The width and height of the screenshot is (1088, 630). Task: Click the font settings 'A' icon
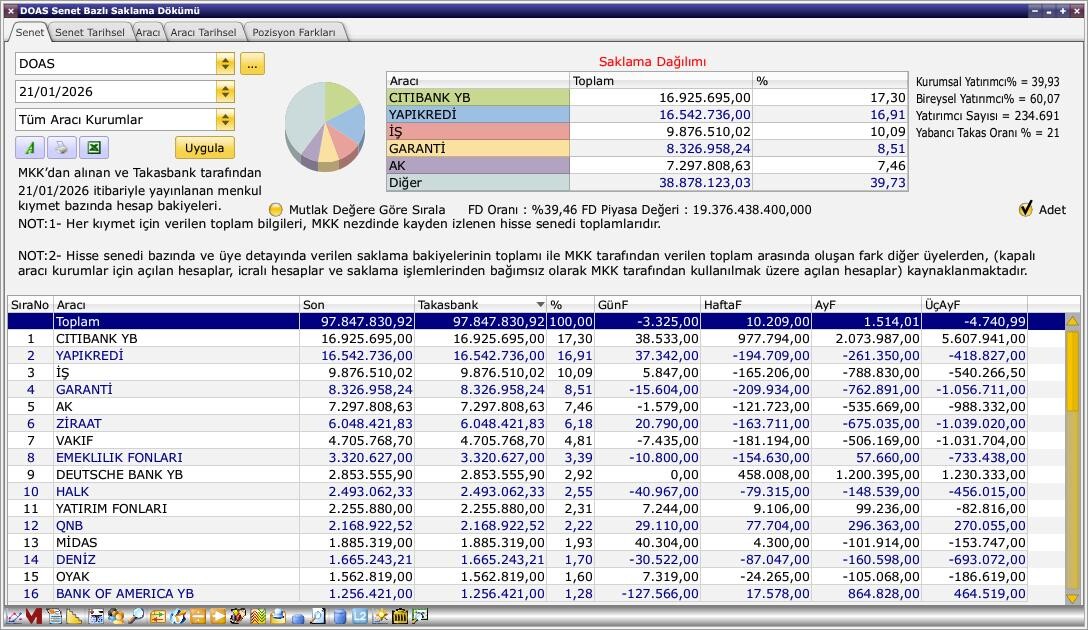30,148
